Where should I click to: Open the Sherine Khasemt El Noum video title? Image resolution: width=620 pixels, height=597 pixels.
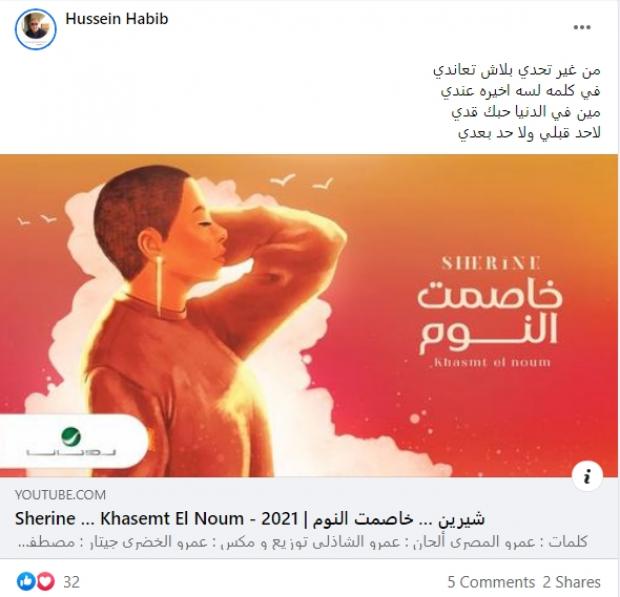point(250,518)
